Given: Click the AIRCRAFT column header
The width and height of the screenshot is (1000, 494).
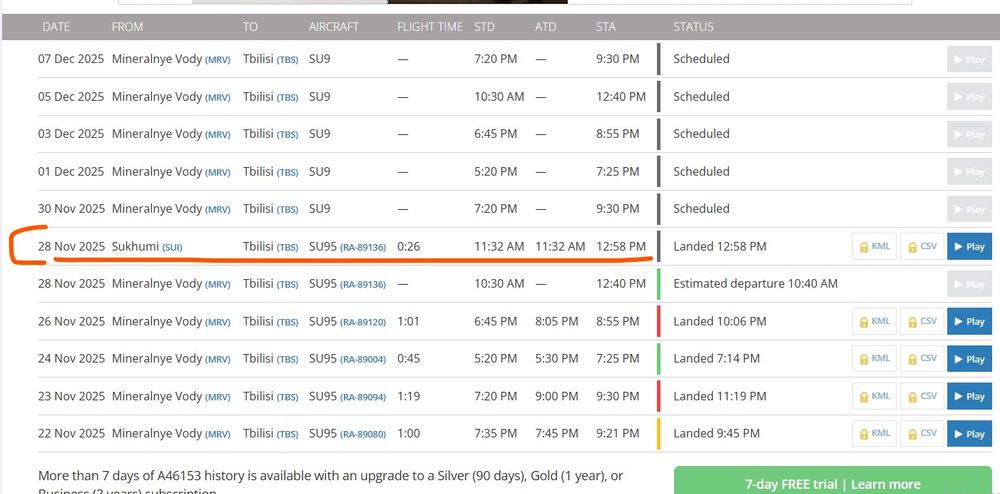Looking at the screenshot, I should (x=334, y=27).
